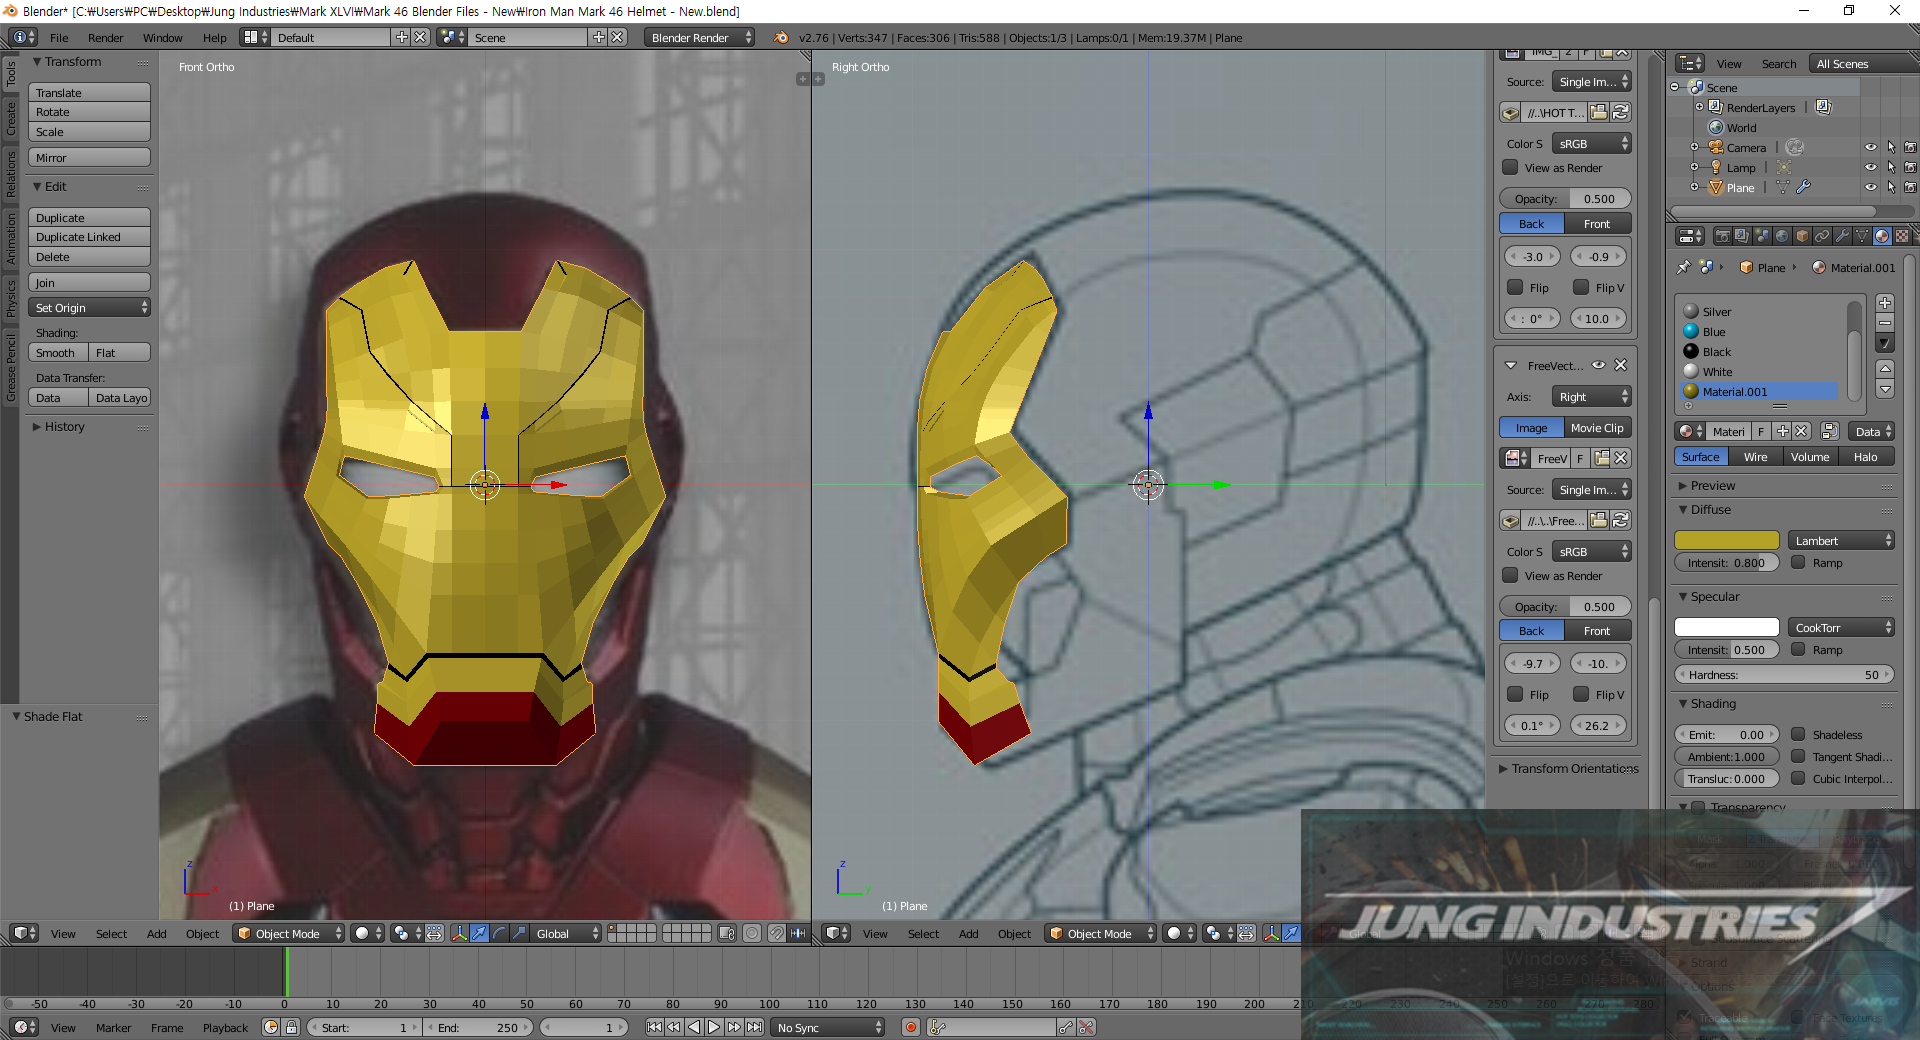Screen dimensions: 1920x1040
Task: Click the yellow diffuse color swatch
Action: (1727, 540)
